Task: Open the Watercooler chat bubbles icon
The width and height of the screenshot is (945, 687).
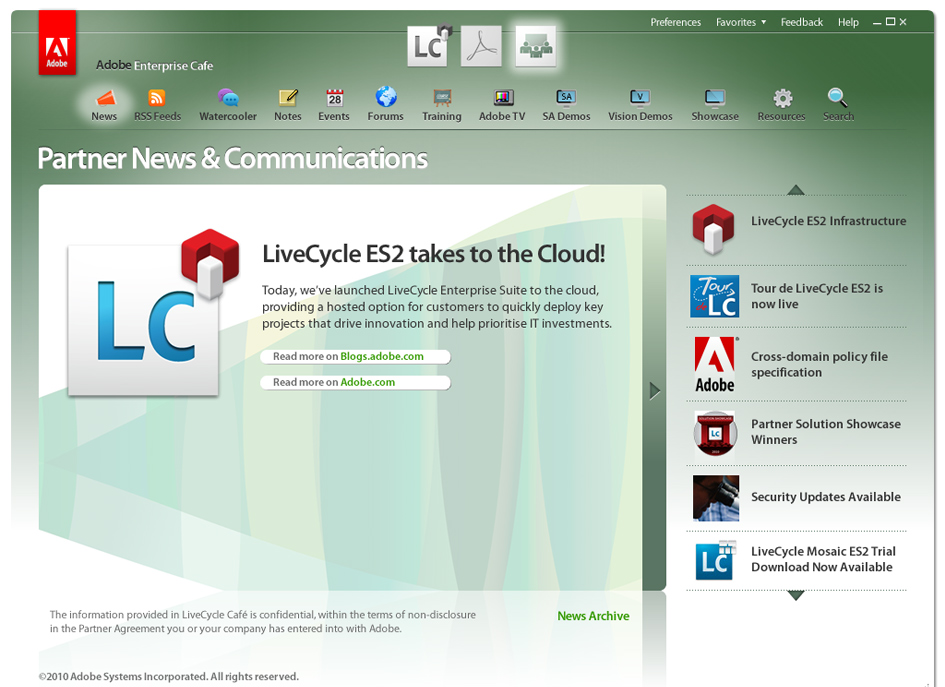Action: (x=228, y=98)
